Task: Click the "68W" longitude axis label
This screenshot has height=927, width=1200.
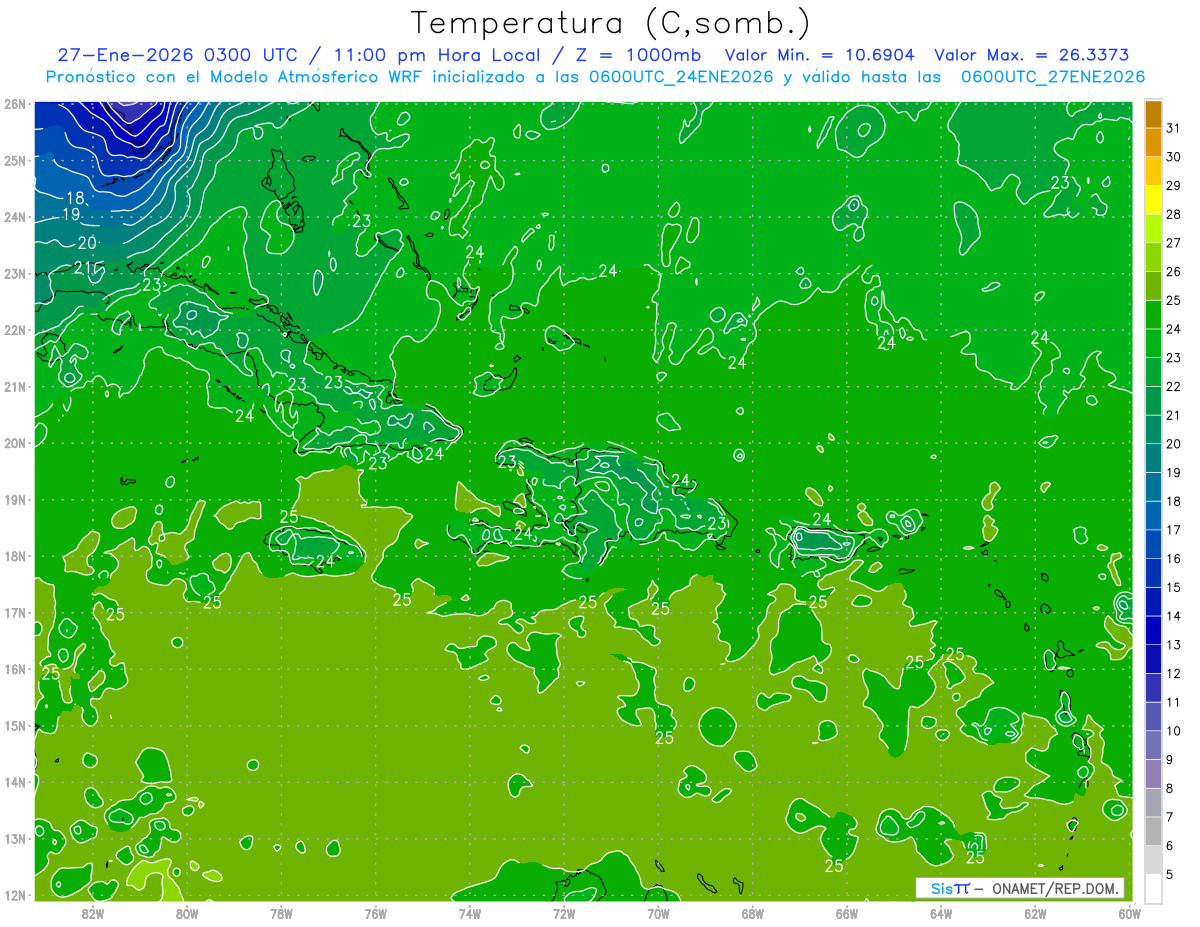Action: click(x=752, y=912)
